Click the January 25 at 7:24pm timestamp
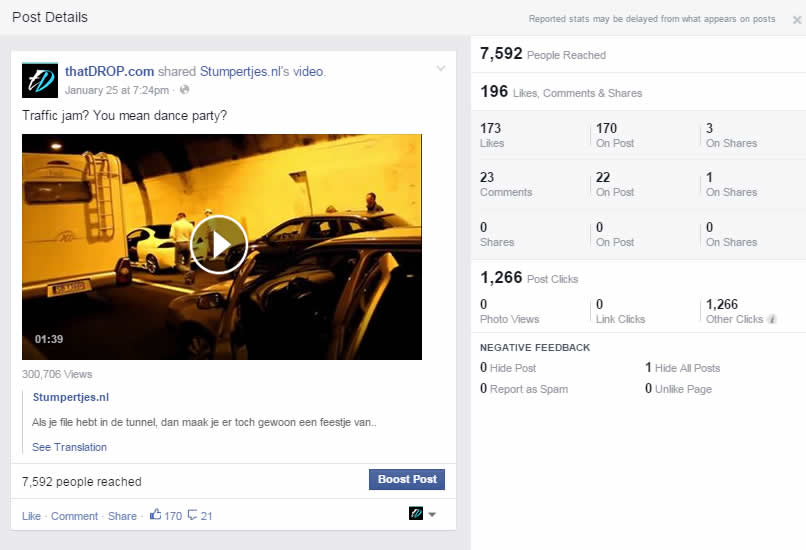806x550 pixels. (x=117, y=90)
